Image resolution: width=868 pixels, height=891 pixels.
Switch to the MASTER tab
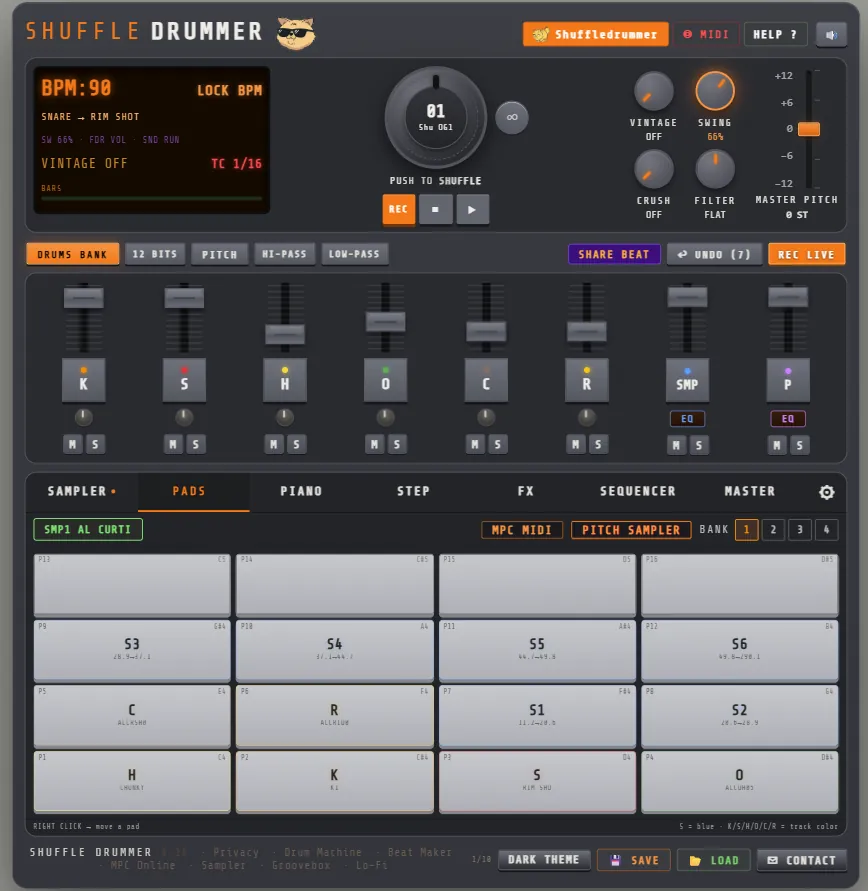749,492
